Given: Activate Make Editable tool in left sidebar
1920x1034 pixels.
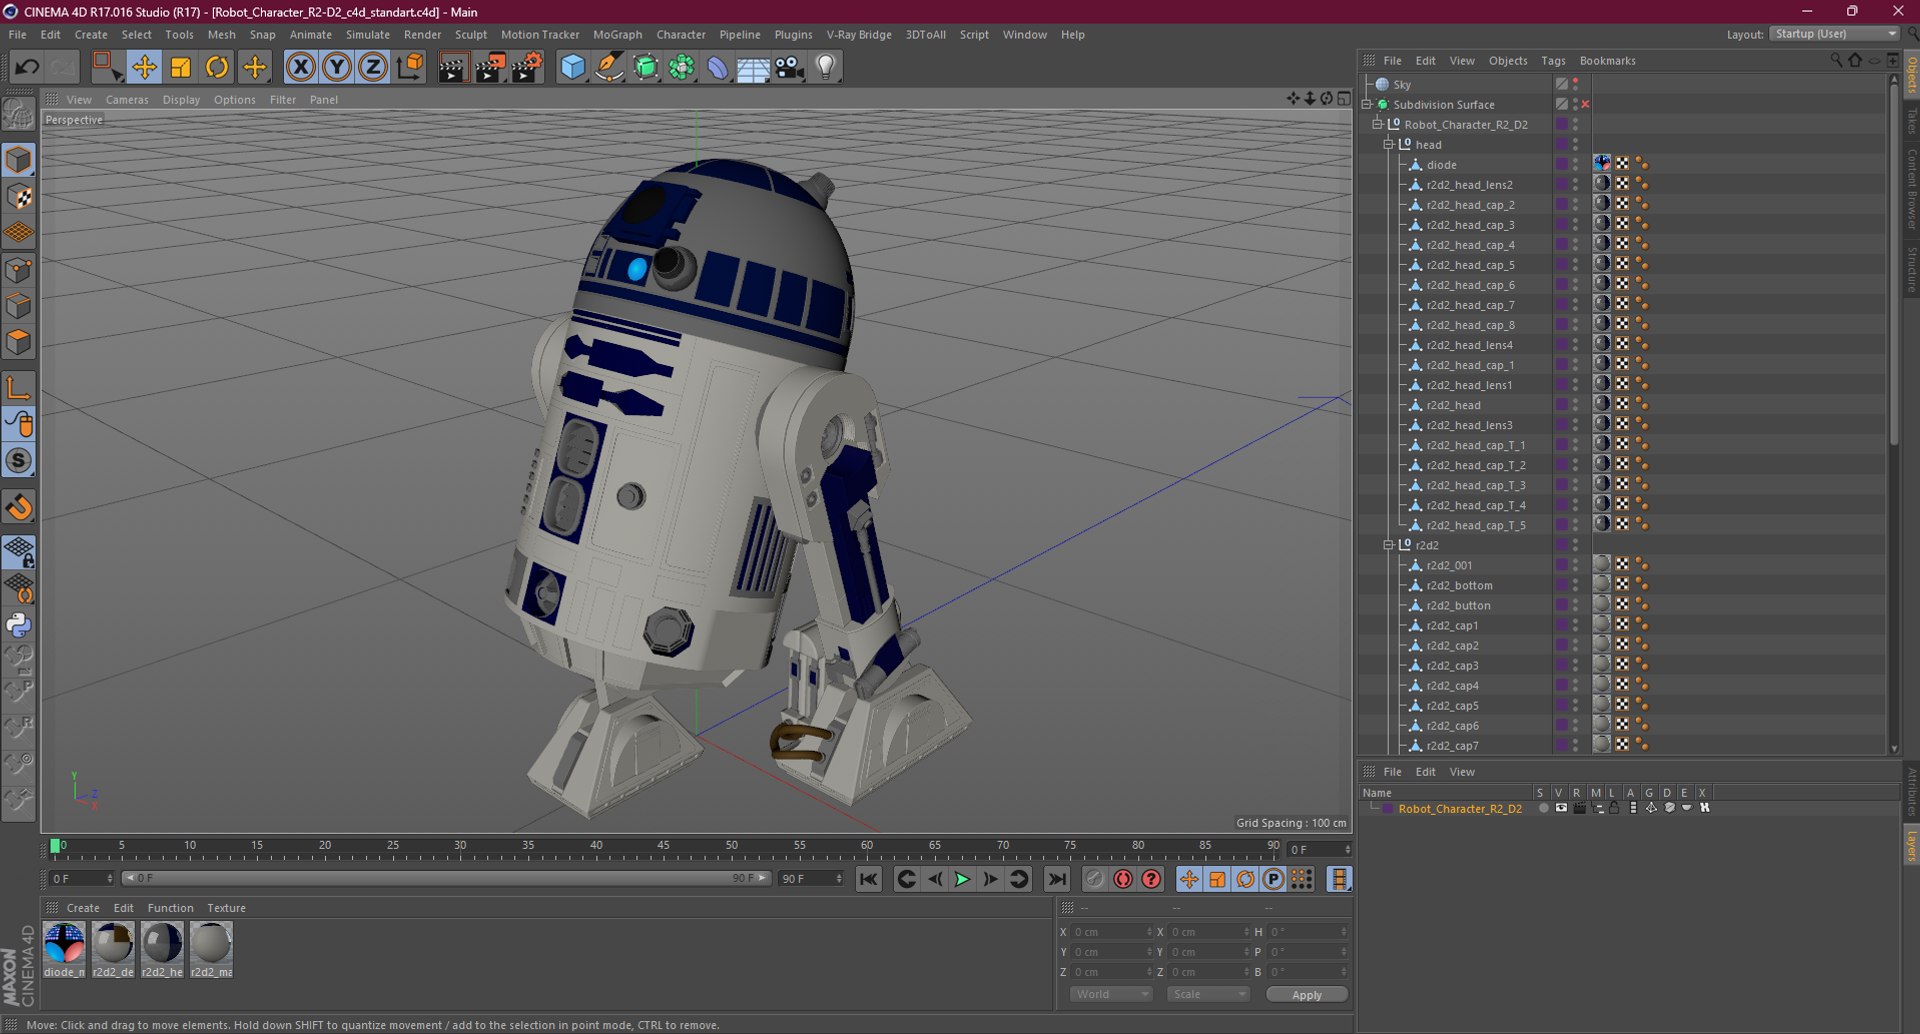Looking at the screenshot, I should 19,115.
